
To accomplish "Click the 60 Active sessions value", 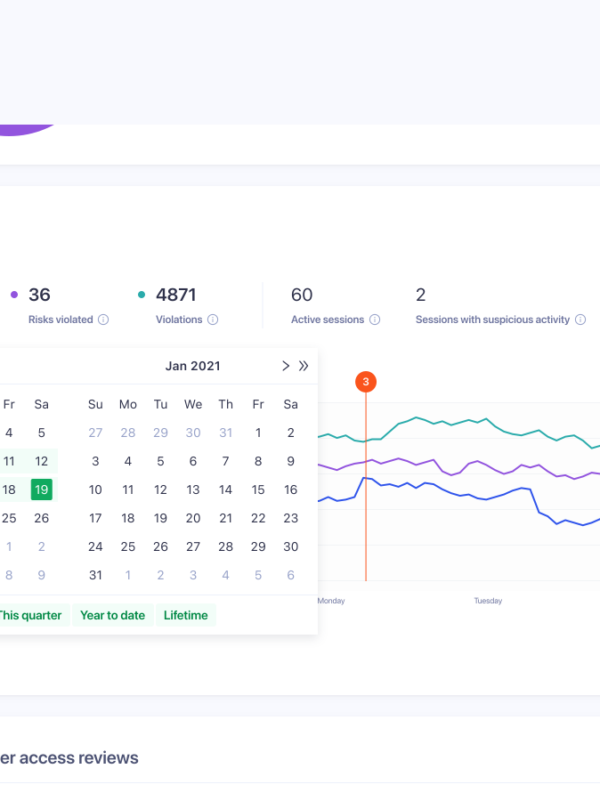I will (301, 295).
